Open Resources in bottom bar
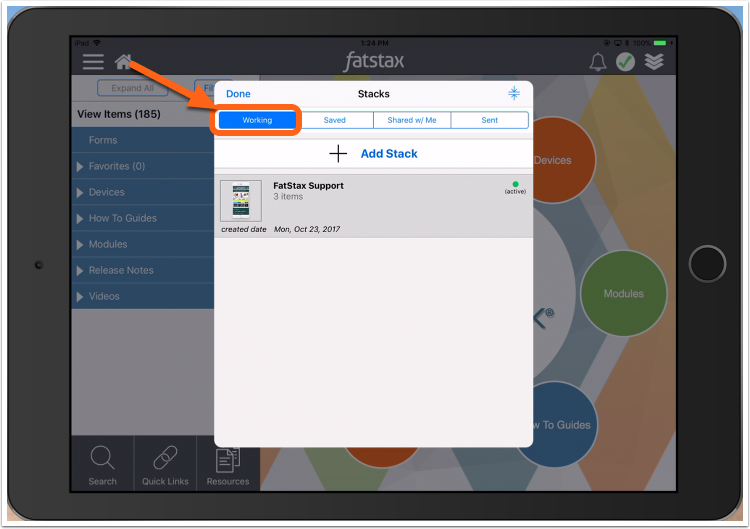This screenshot has height=529, width=750. pyautogui.click(x=228, y=467)
